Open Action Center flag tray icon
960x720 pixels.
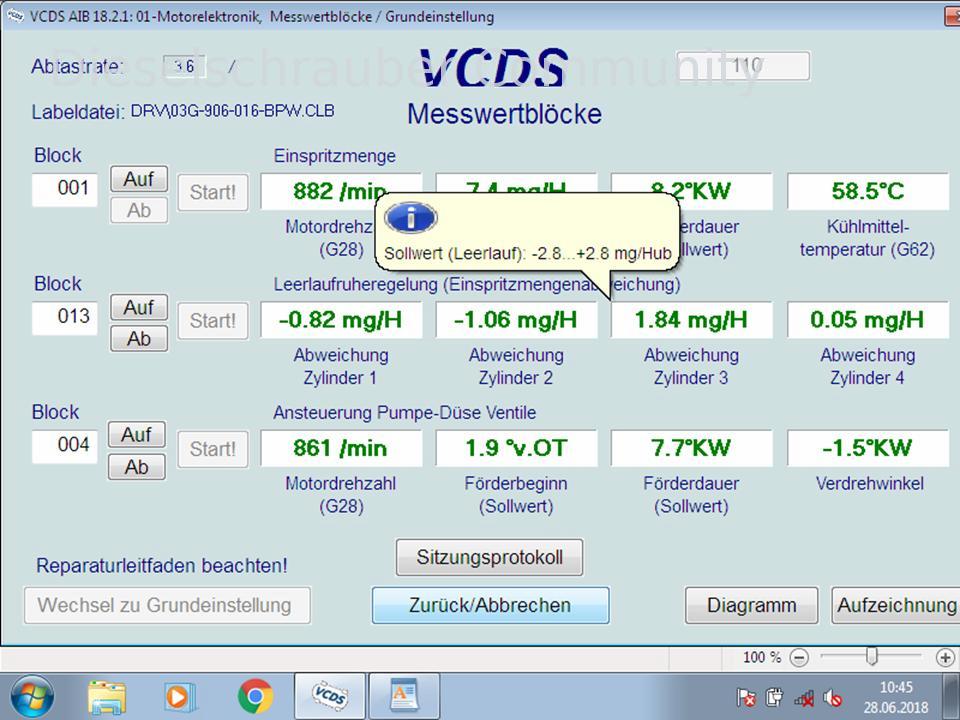(x=746, y=697)
